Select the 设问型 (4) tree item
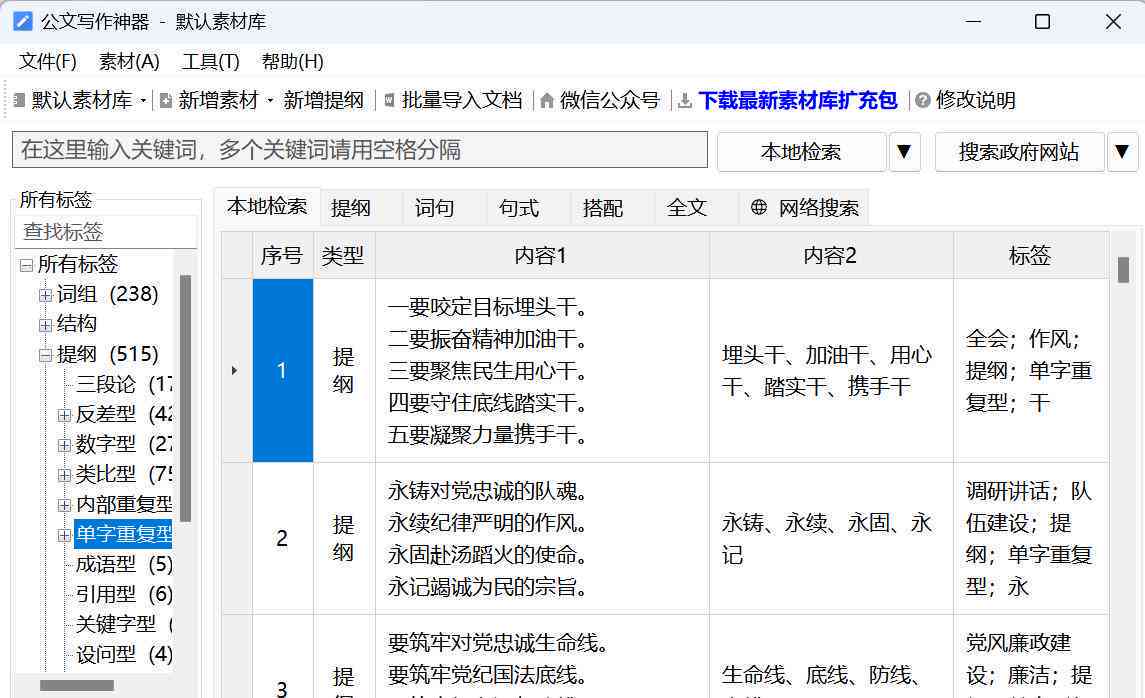Viewport: 1145px width, 698px height. point(124,654)
